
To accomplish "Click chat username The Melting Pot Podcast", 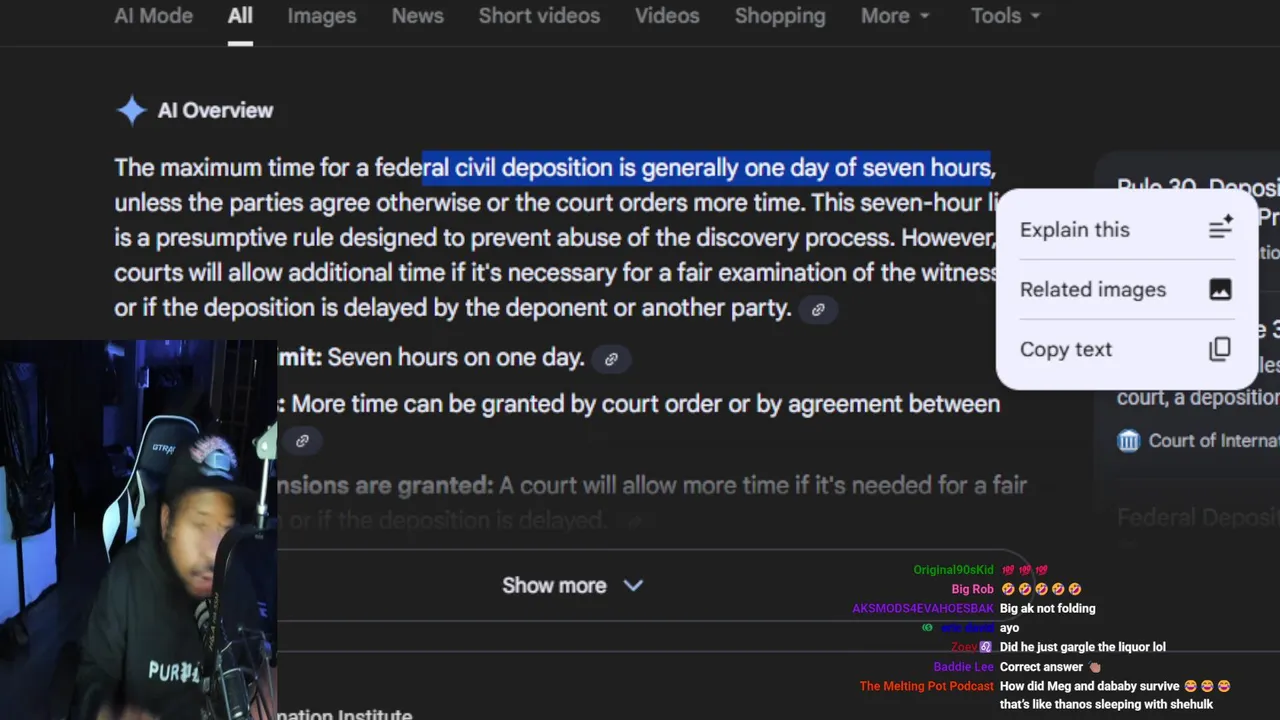I will pos(926,686).
